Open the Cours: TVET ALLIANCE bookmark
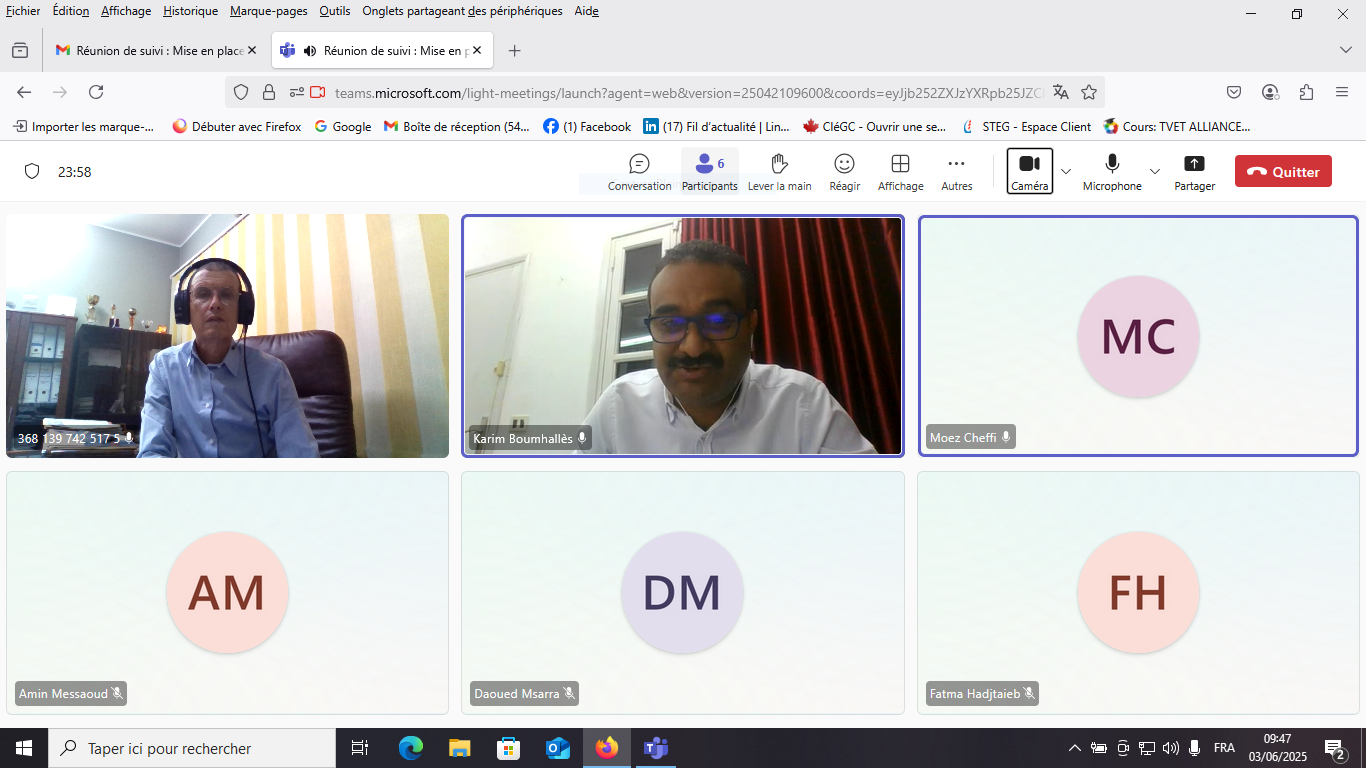The width and height of the screenshot is (1366, 768). [1177, 127]
